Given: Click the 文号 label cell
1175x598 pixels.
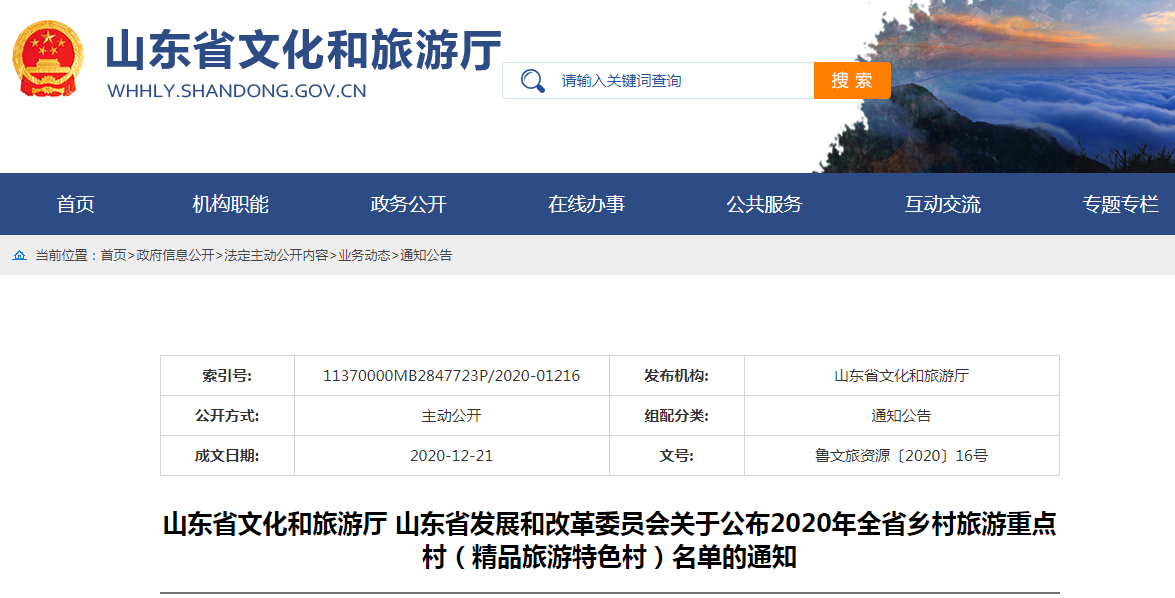Looking at the screenshot, I should (x=677, y=456).
